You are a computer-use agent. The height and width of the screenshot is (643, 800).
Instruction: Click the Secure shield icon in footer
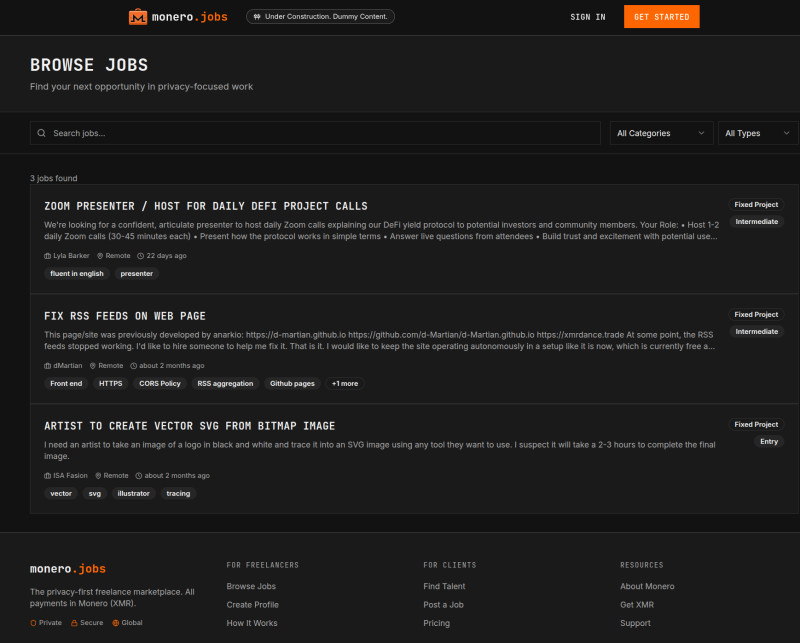point(74,623)
